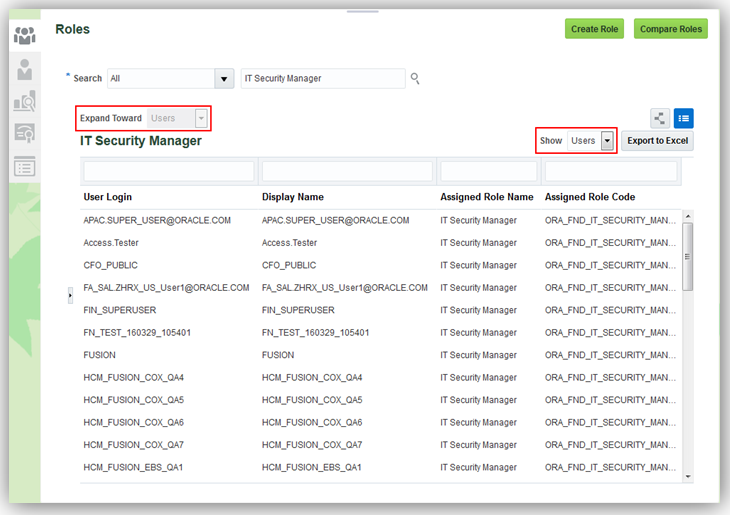Viewport: 730px width, 515px height.
Task: Click the Assigned Role Name filter field
Action: point(489,171)
